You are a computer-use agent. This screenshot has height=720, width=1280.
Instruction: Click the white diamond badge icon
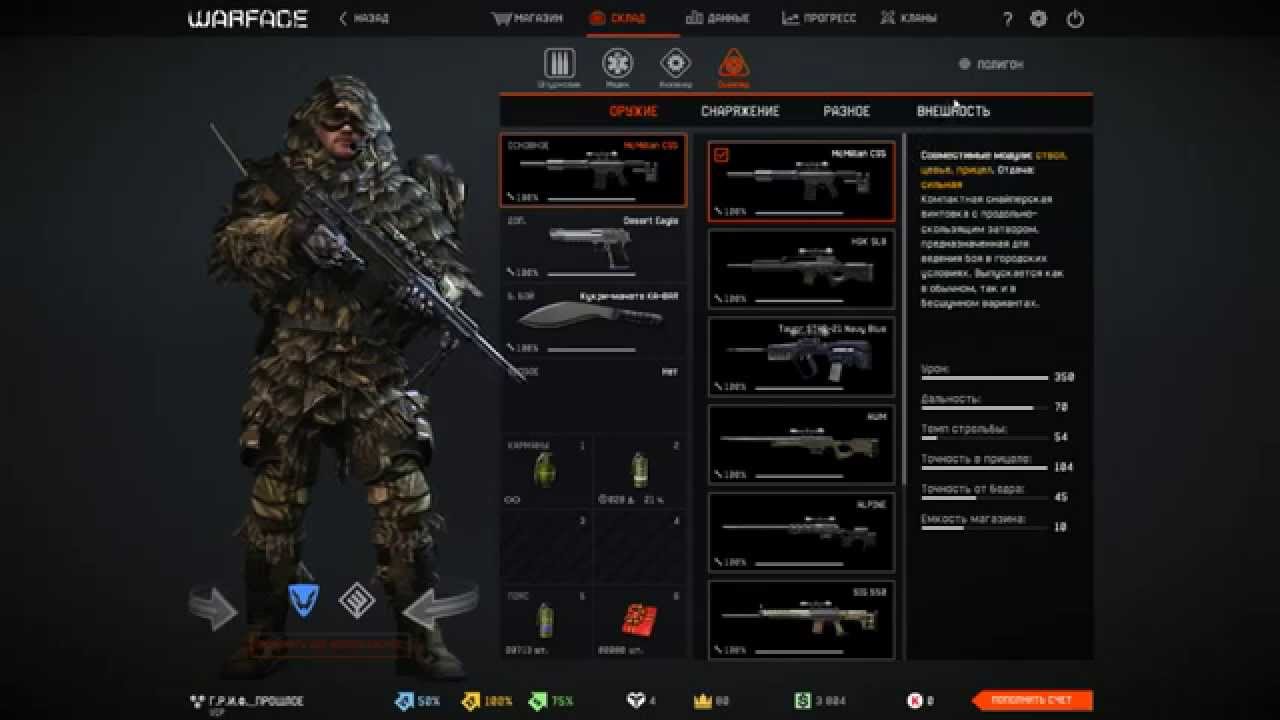356,600
